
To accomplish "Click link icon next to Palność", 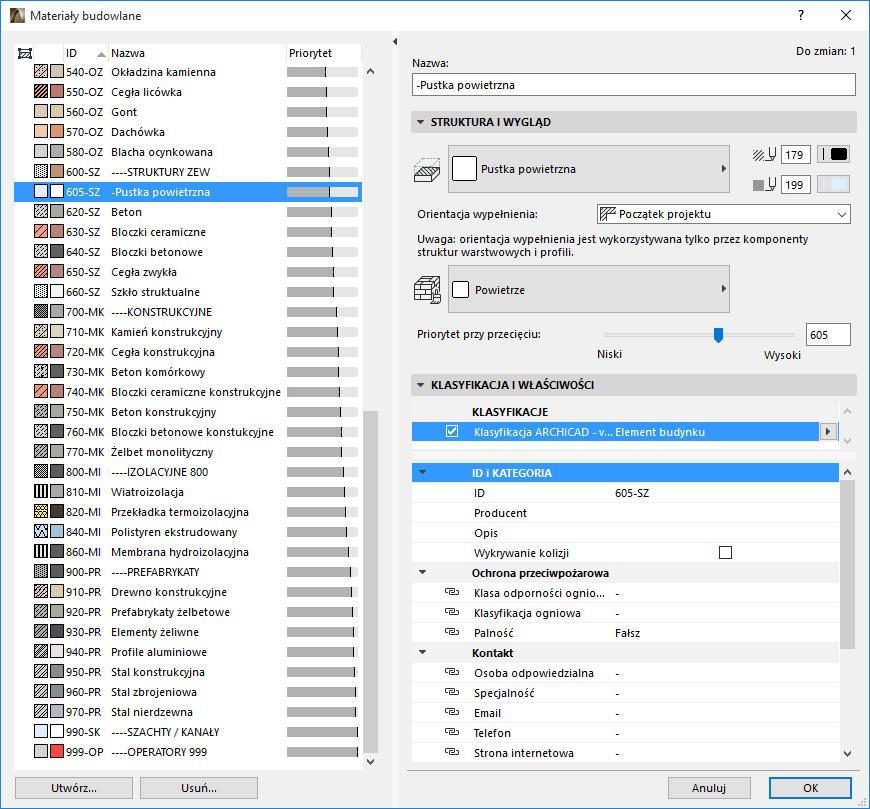I will pyautogui.click(x=452, y=632).
